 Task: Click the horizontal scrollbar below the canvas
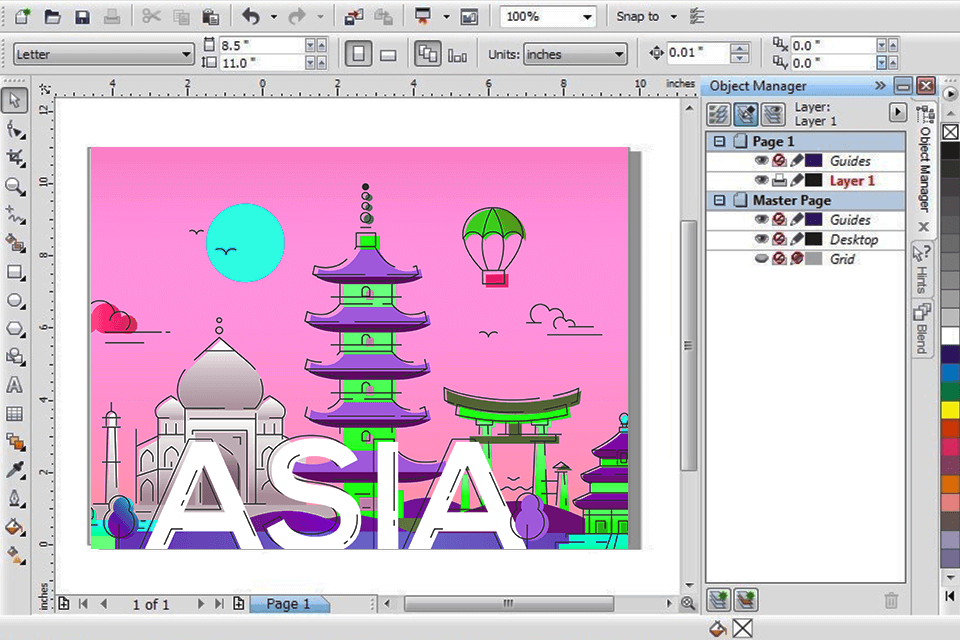pyautogui.click(x=510, y=603)
